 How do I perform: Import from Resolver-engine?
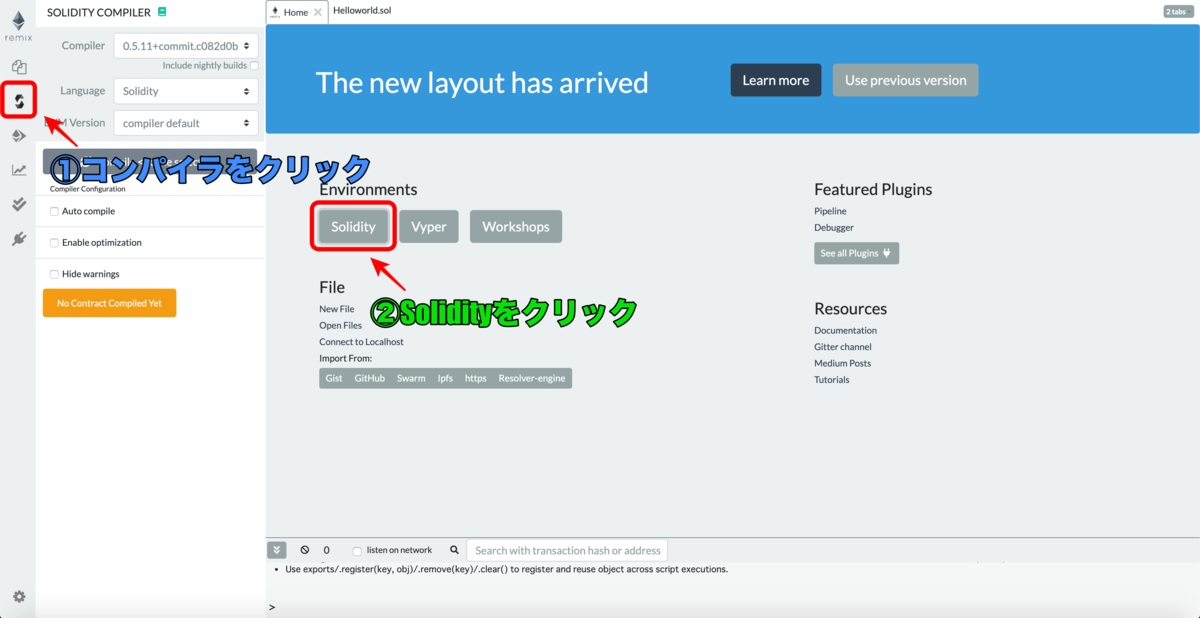tap(532, 378)
